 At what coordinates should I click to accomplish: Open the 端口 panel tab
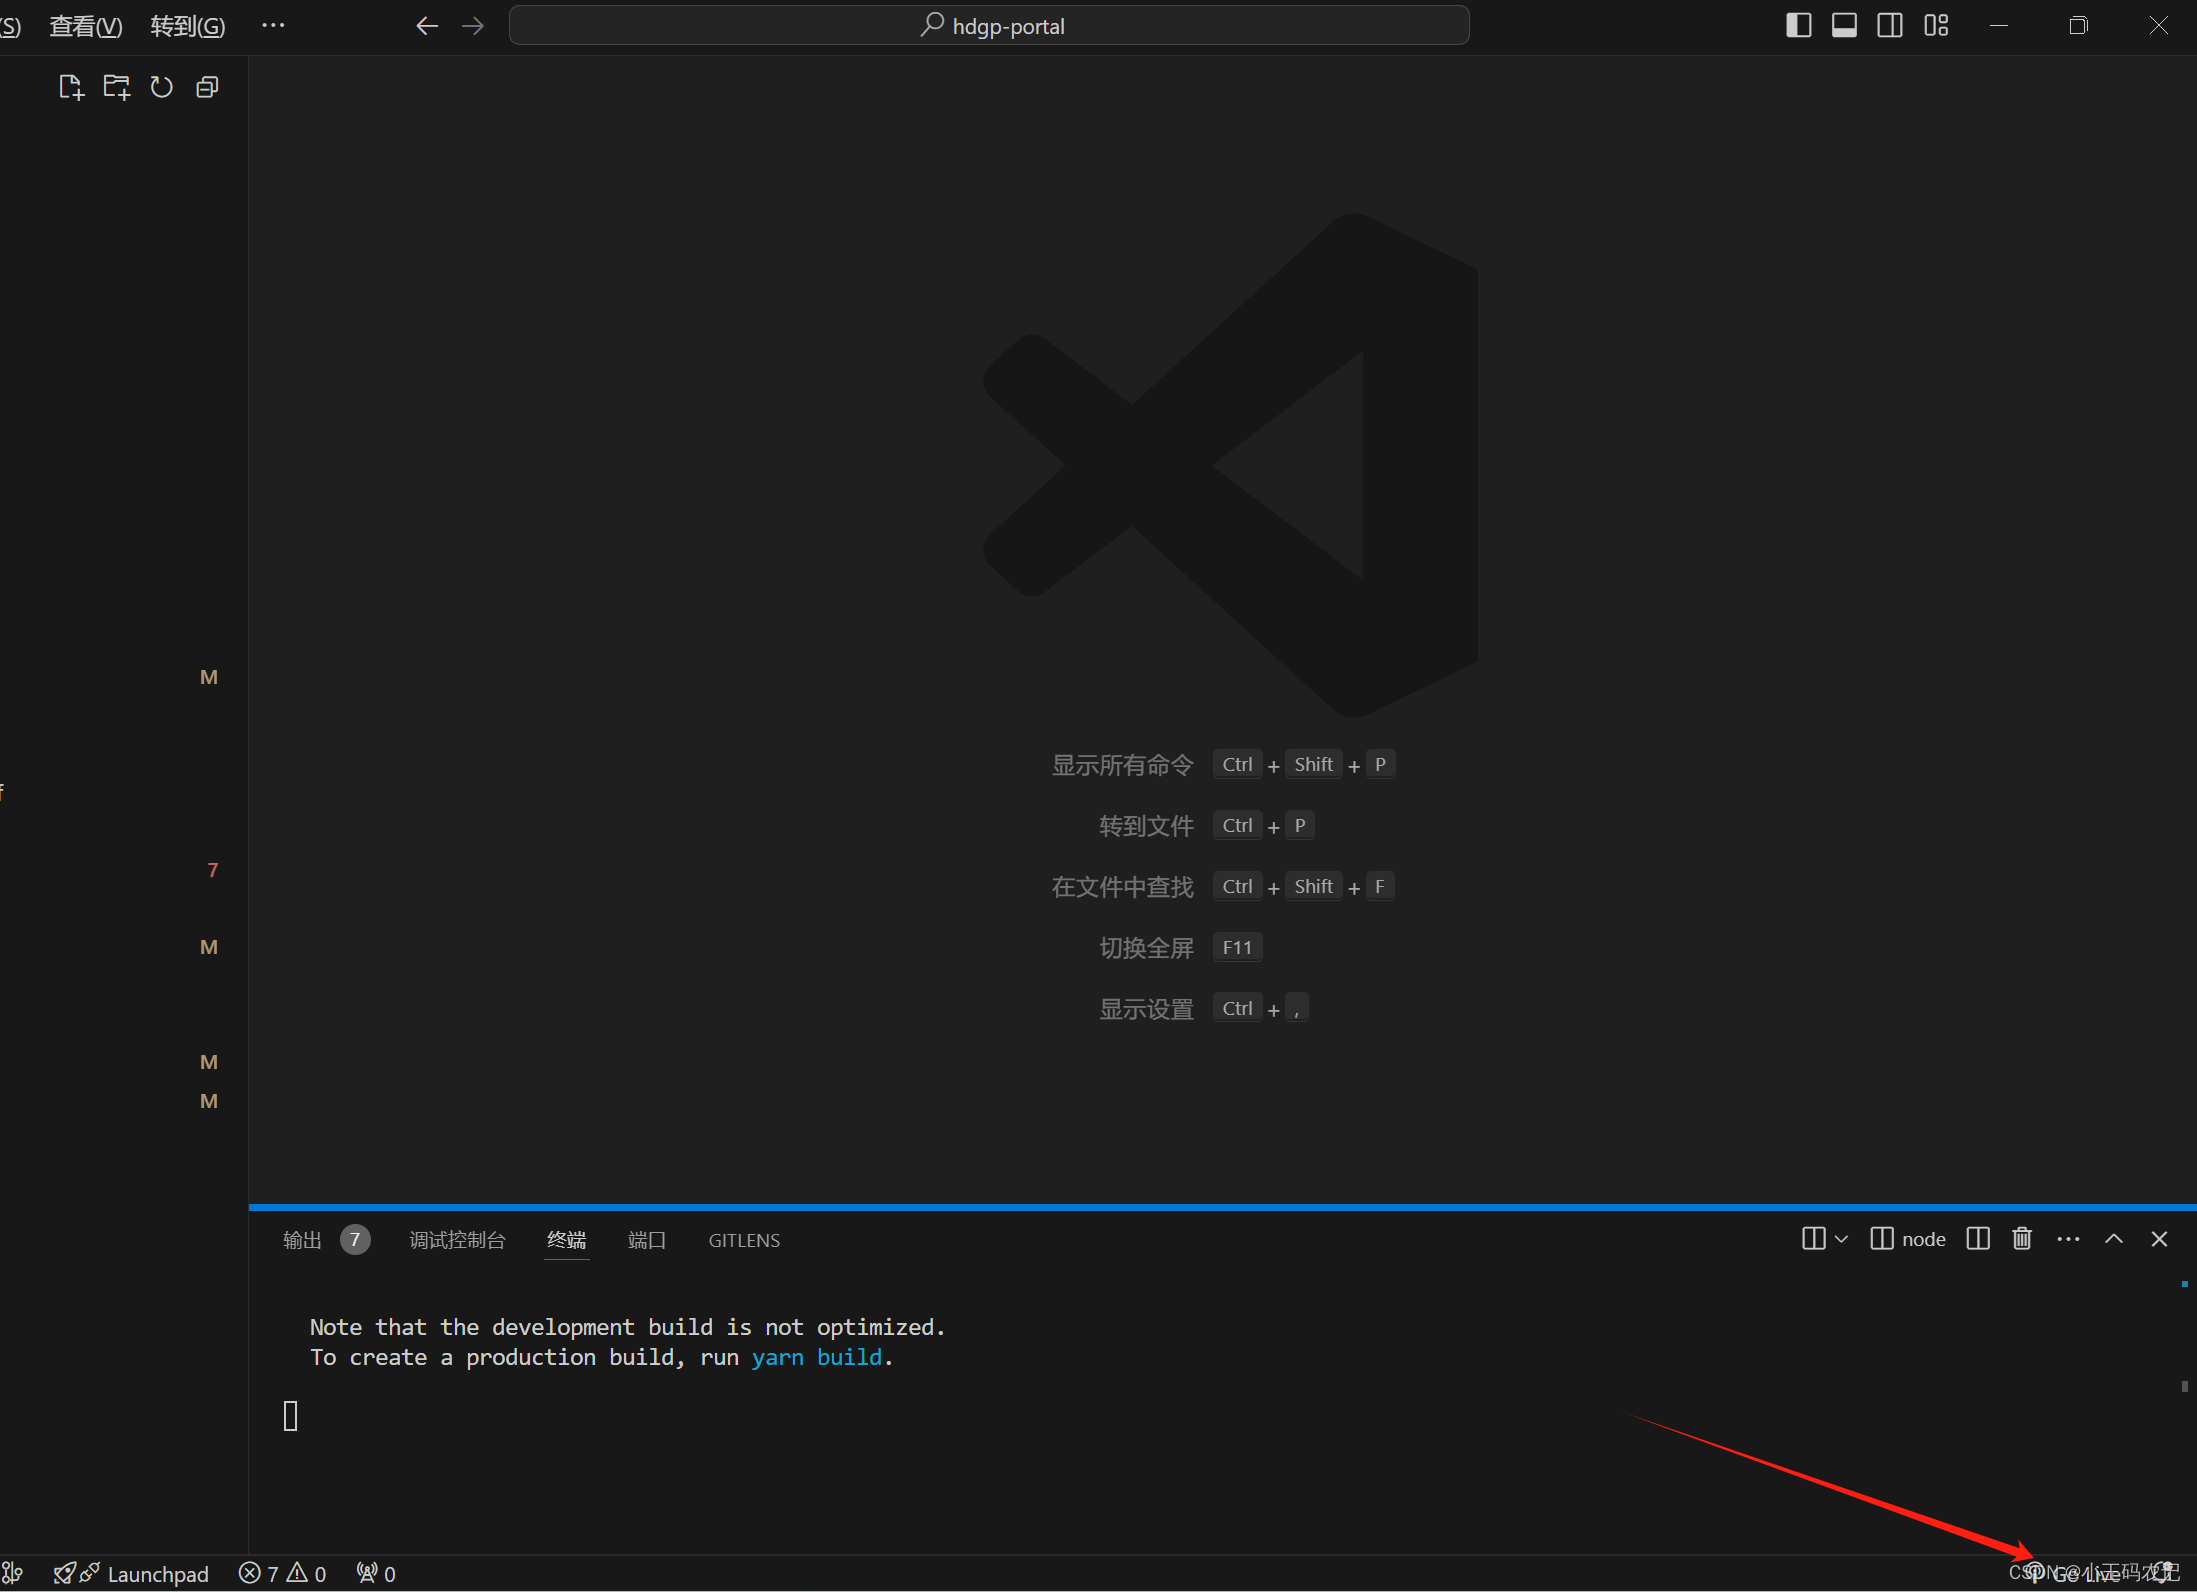coord(647,1240)
